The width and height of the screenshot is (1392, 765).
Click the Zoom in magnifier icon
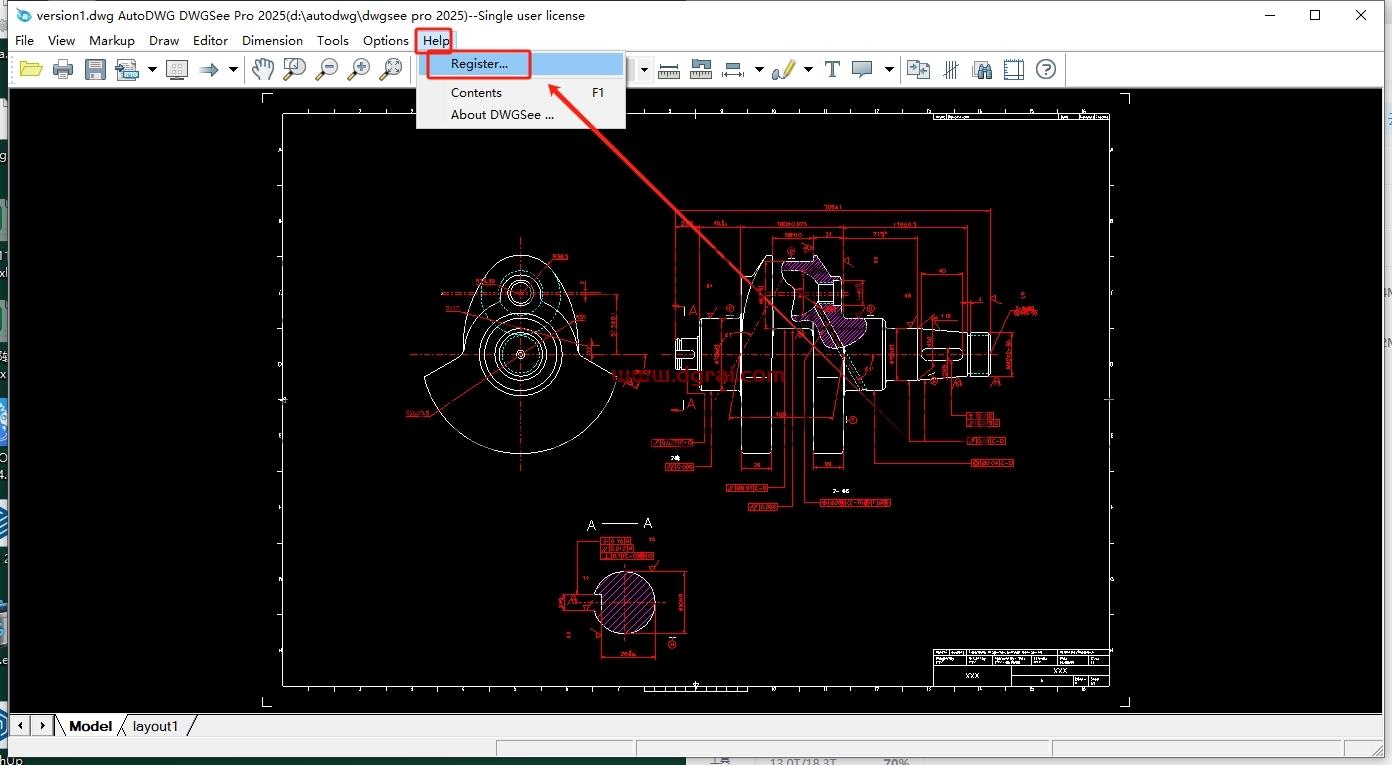[x=359, y=69]
